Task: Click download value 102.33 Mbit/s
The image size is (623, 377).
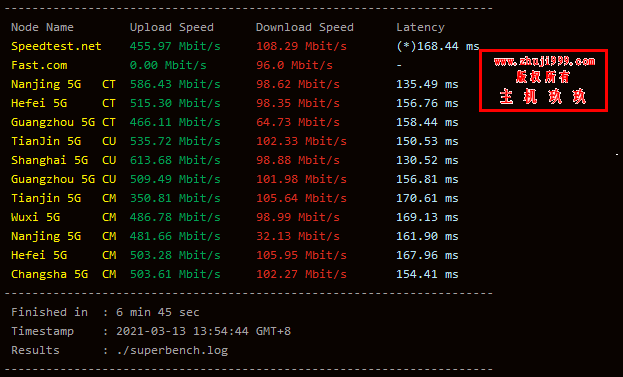Action: [301, 141]
